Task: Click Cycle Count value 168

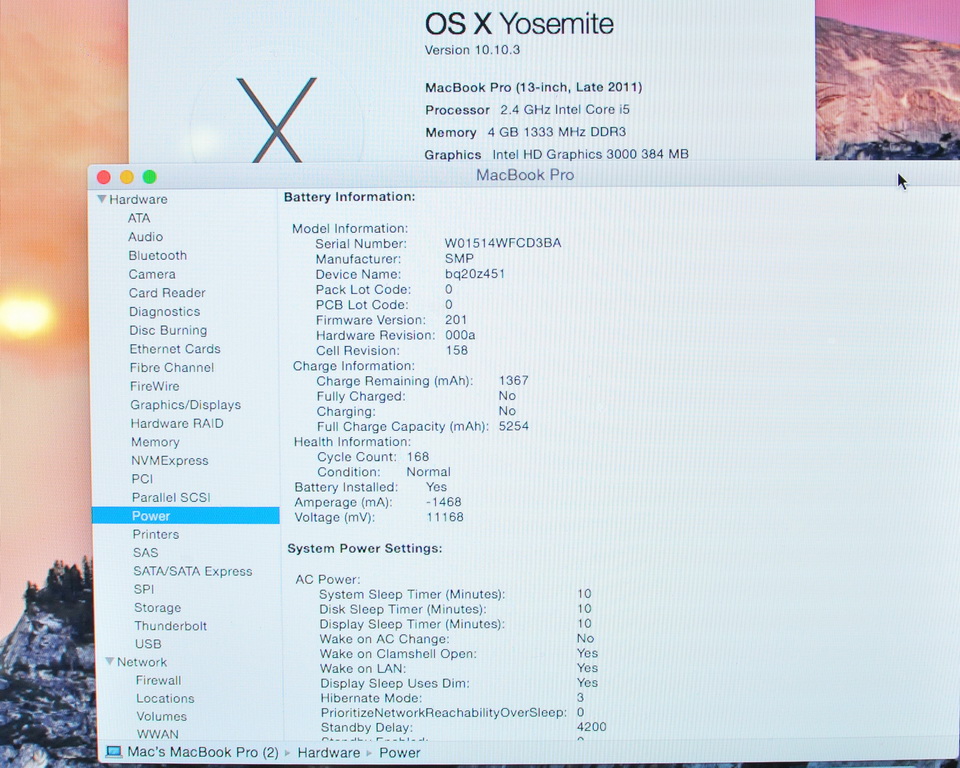Action: [418, 457]
